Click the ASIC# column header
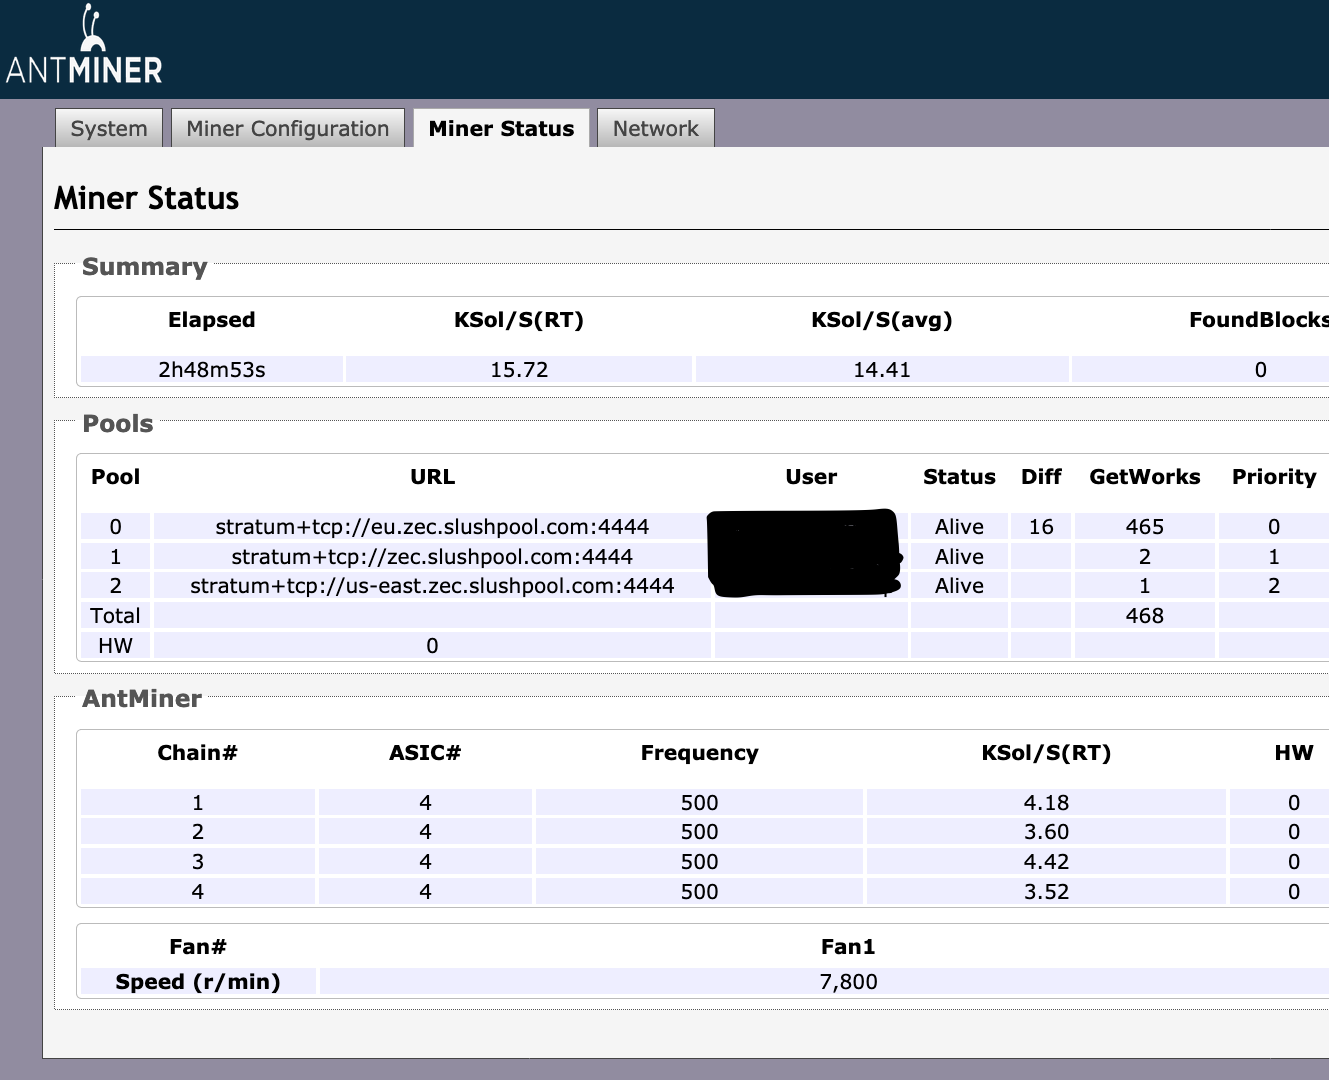 [425, 753]
